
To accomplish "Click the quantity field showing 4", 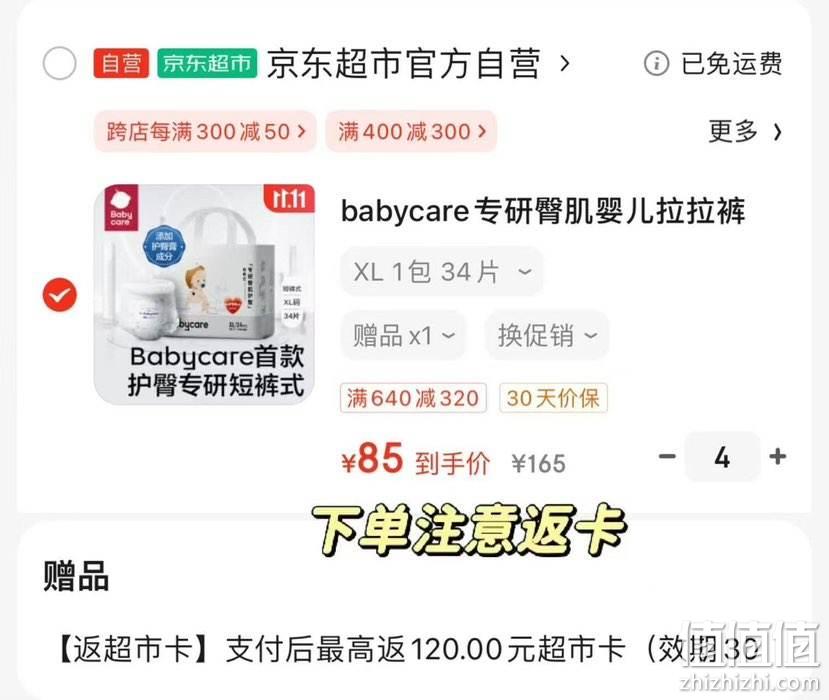I will 722,456.
